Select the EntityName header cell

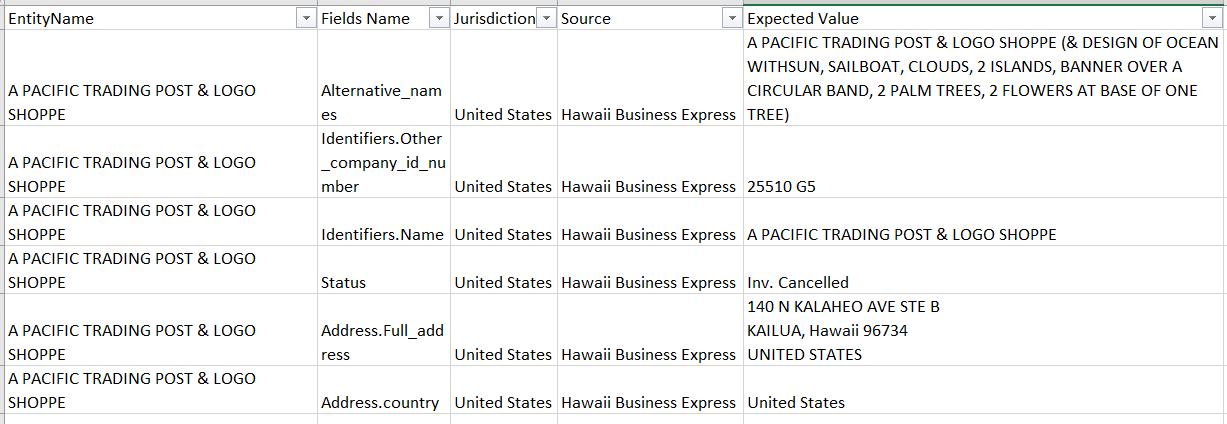[x=150, y=19]
